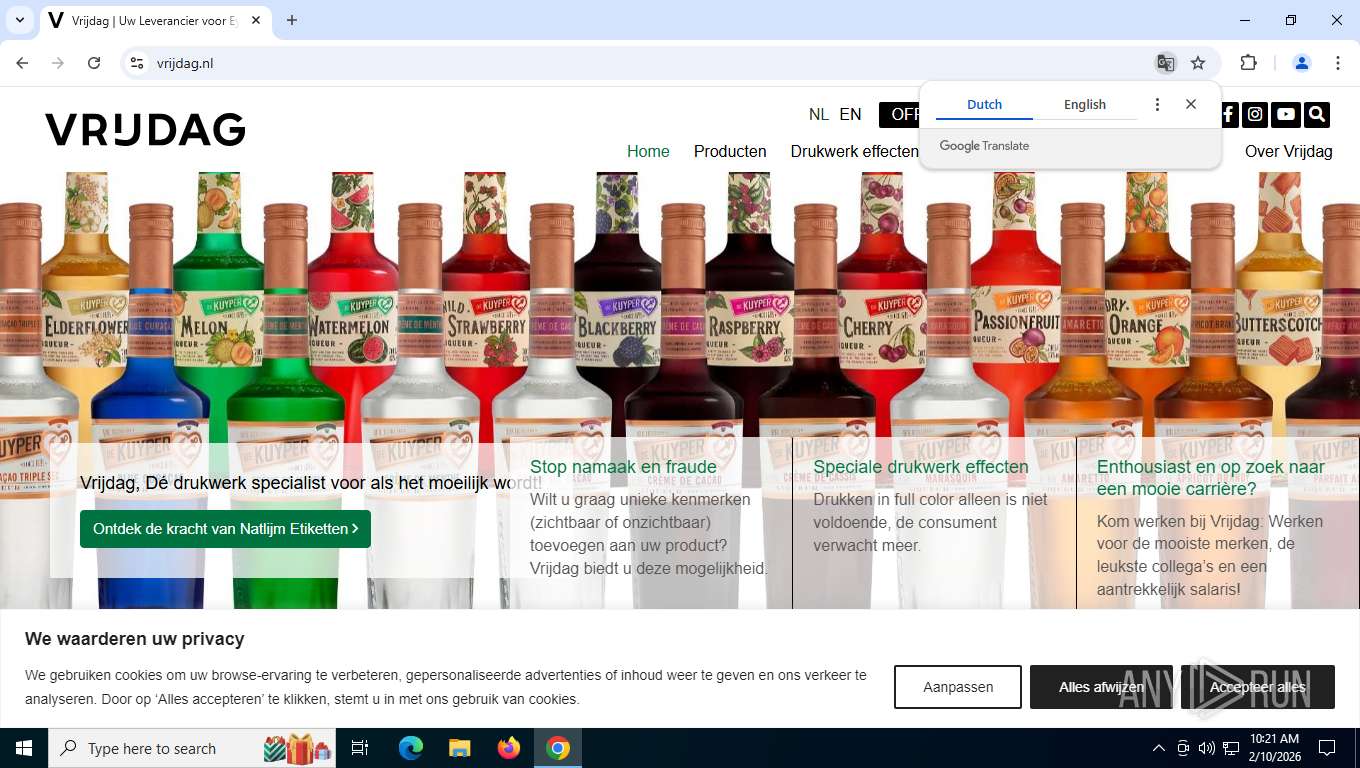
Task: Open Vrijdag's YouTube icon
Action: pos(1286,114)
